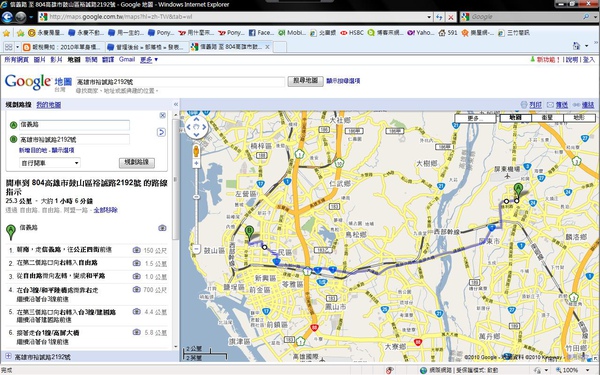Pan the map up with the arrow control
Viewport: 600px width, 375px height.
(x=196, y=119)
